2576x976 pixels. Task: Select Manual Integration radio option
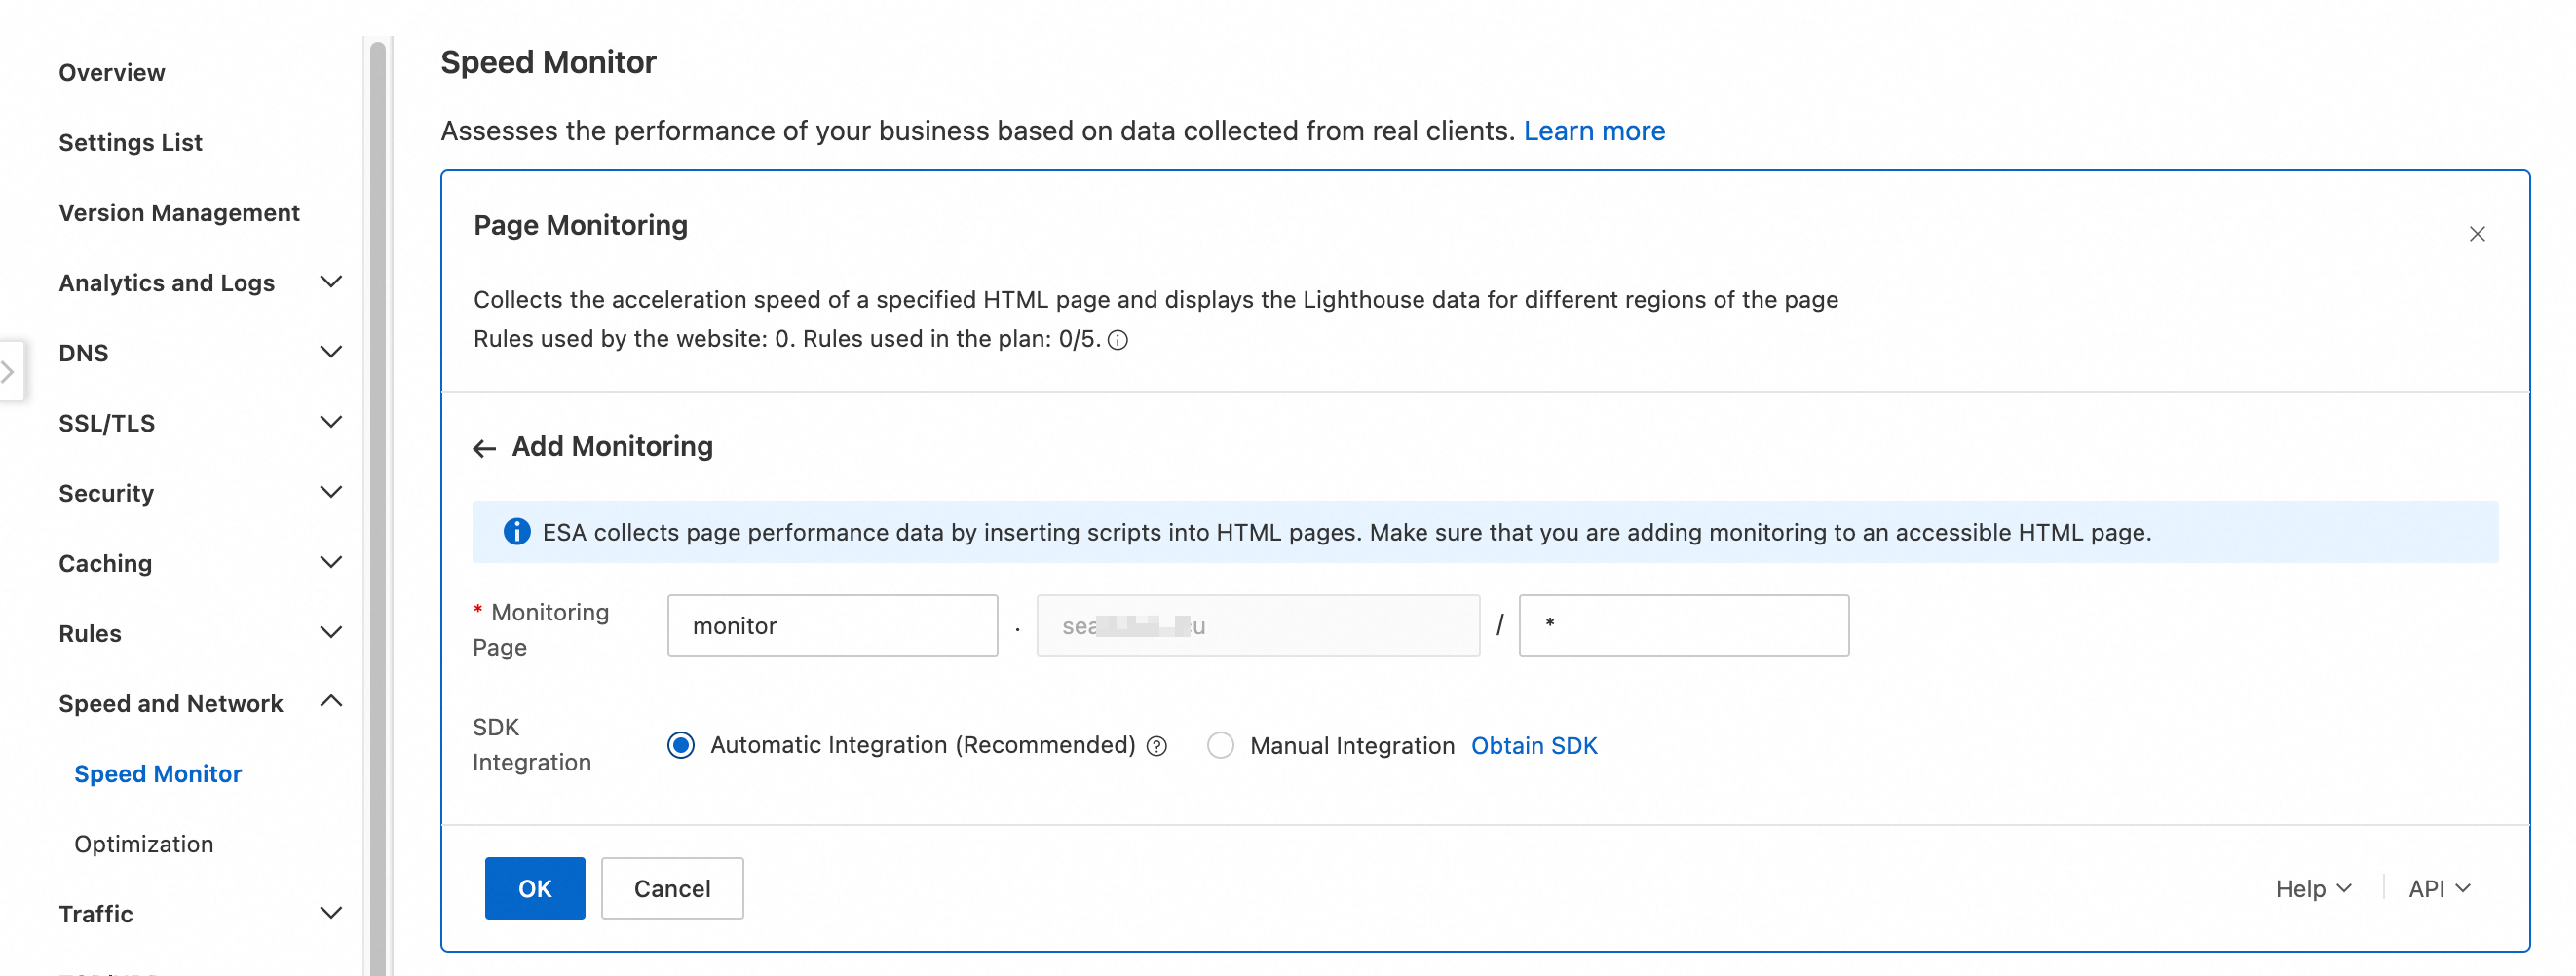(1220, 745)
